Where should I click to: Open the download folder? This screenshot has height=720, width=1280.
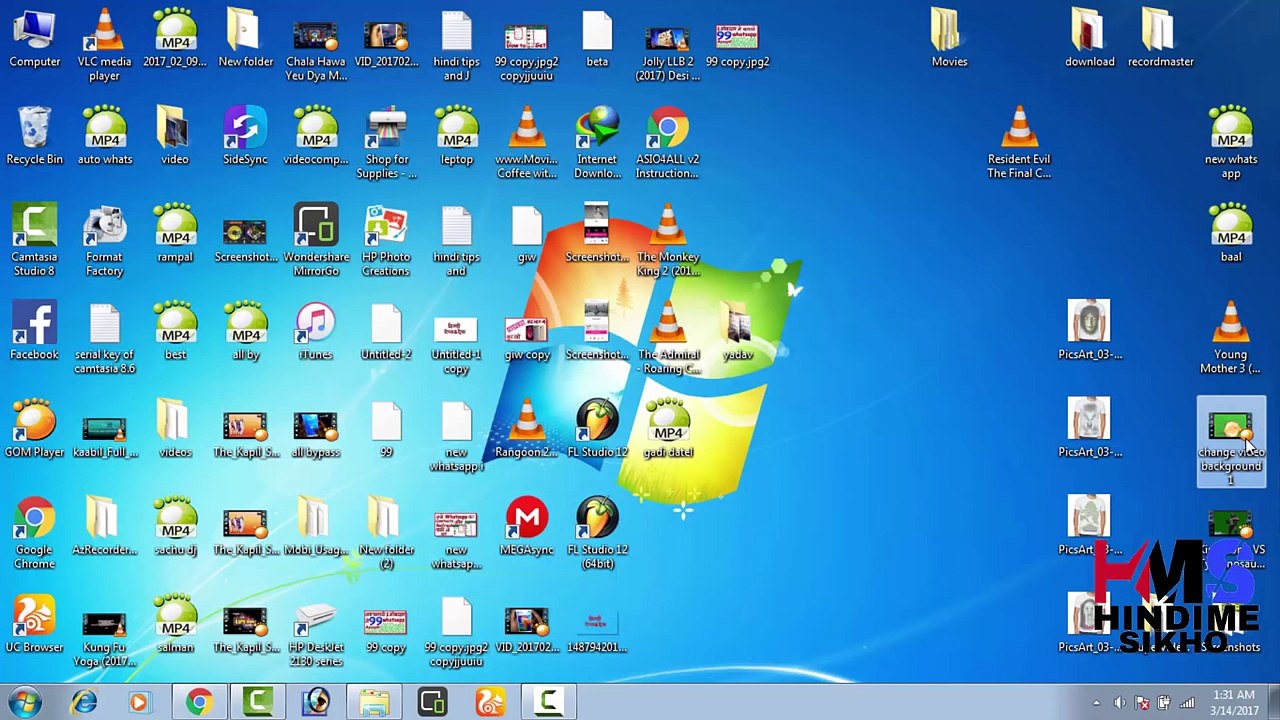pos(1089,38)
